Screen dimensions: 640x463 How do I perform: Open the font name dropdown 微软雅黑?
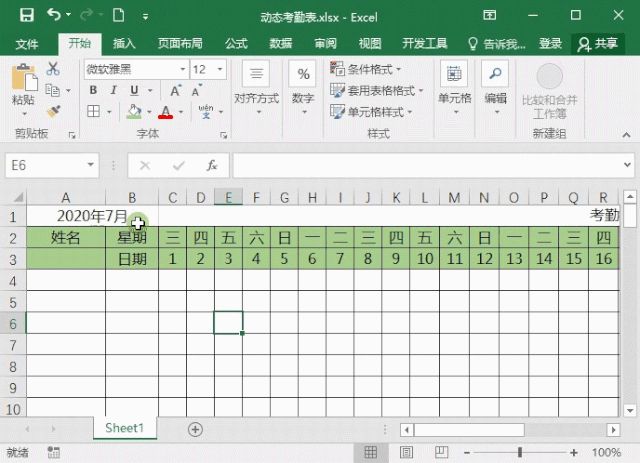181,69
